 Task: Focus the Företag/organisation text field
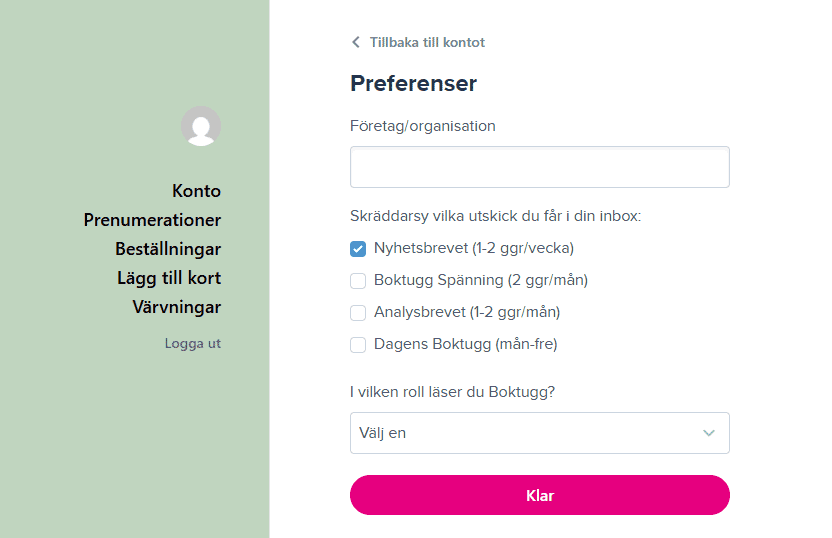click(x=540, y=167)
